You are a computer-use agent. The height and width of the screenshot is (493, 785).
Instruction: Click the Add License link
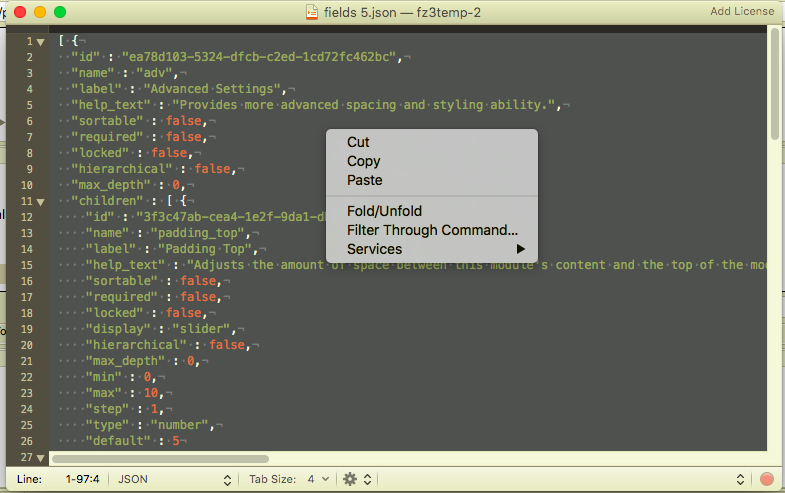tap(742, 11)
